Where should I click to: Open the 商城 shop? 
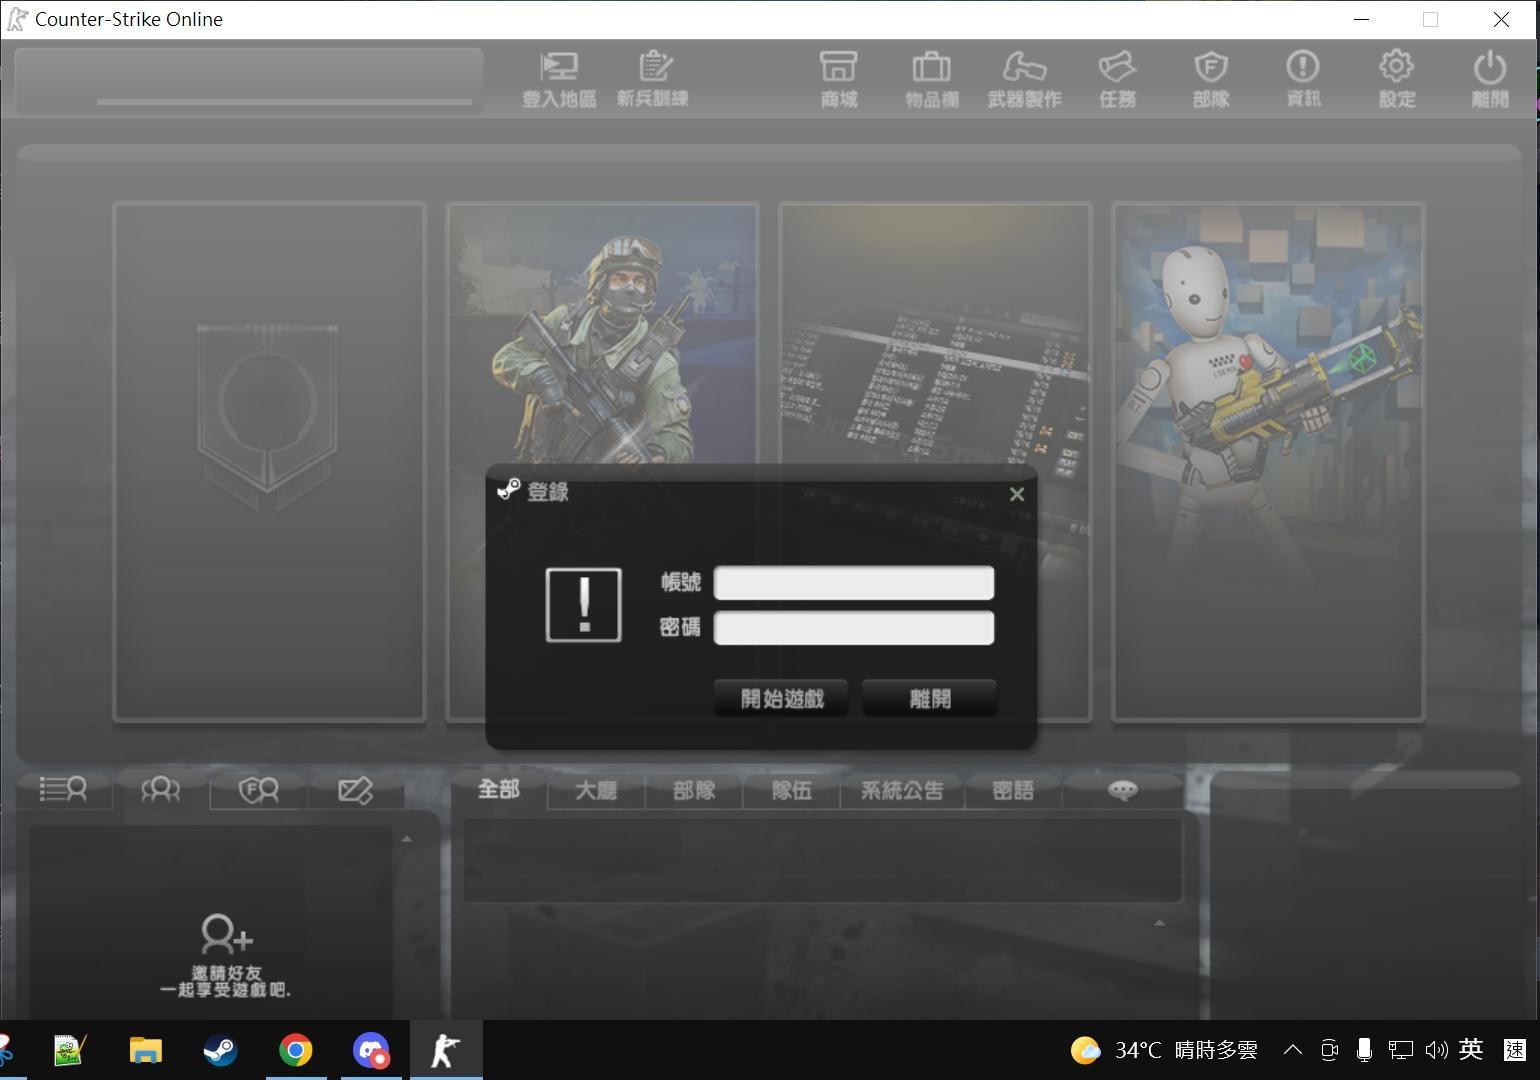tap(838, 78)
